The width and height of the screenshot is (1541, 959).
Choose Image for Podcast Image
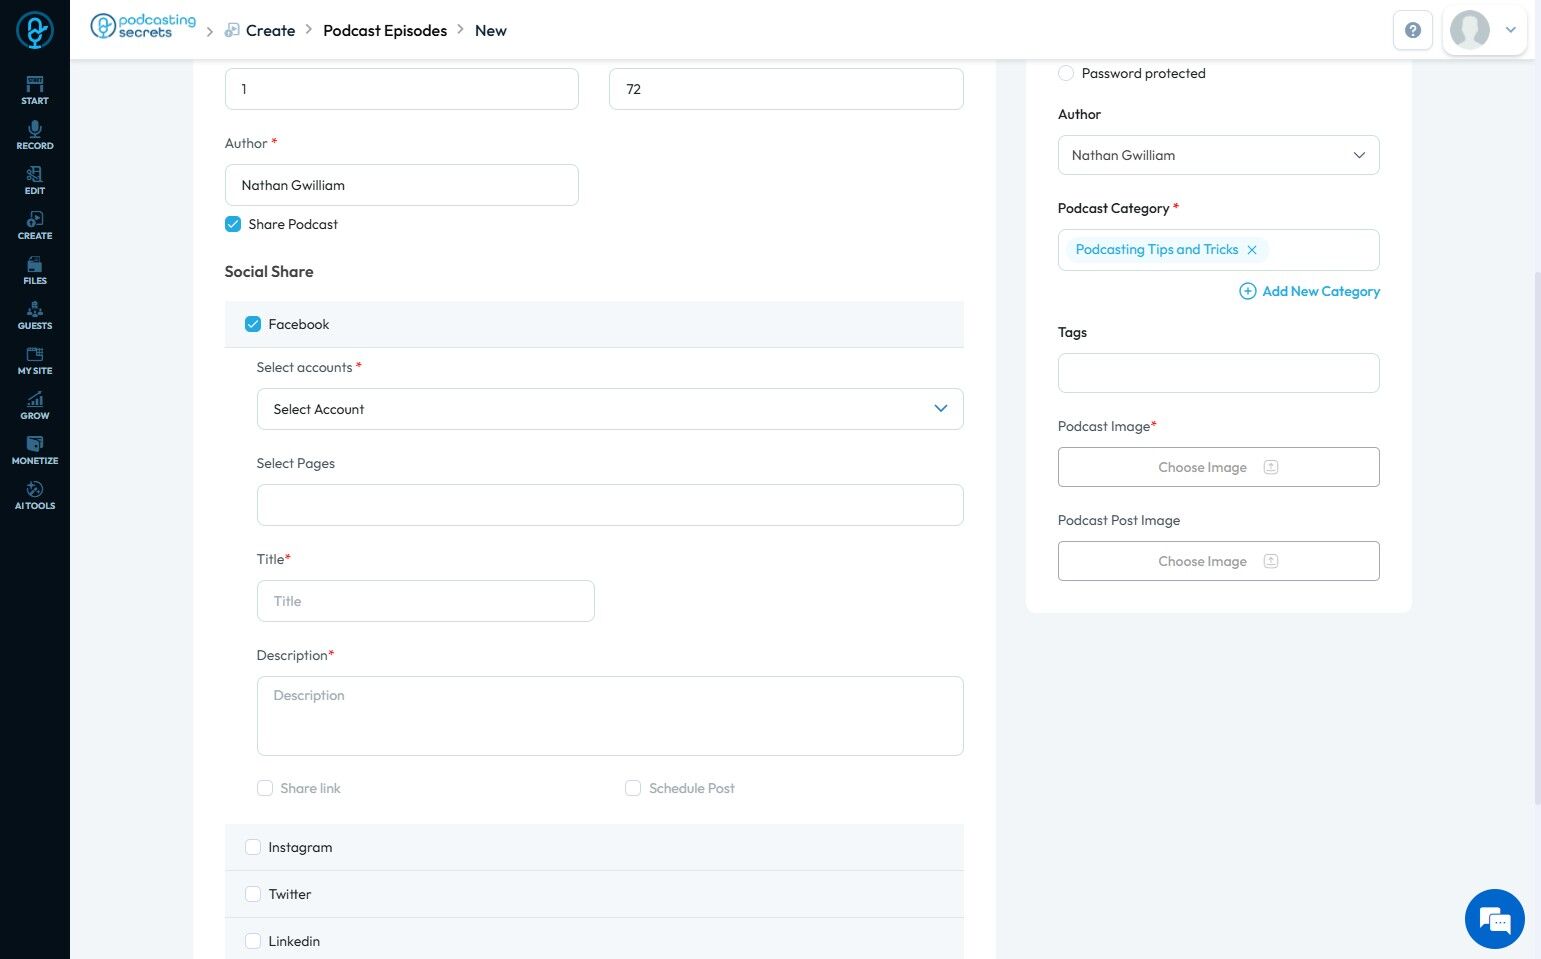(x=1218, y=467)
